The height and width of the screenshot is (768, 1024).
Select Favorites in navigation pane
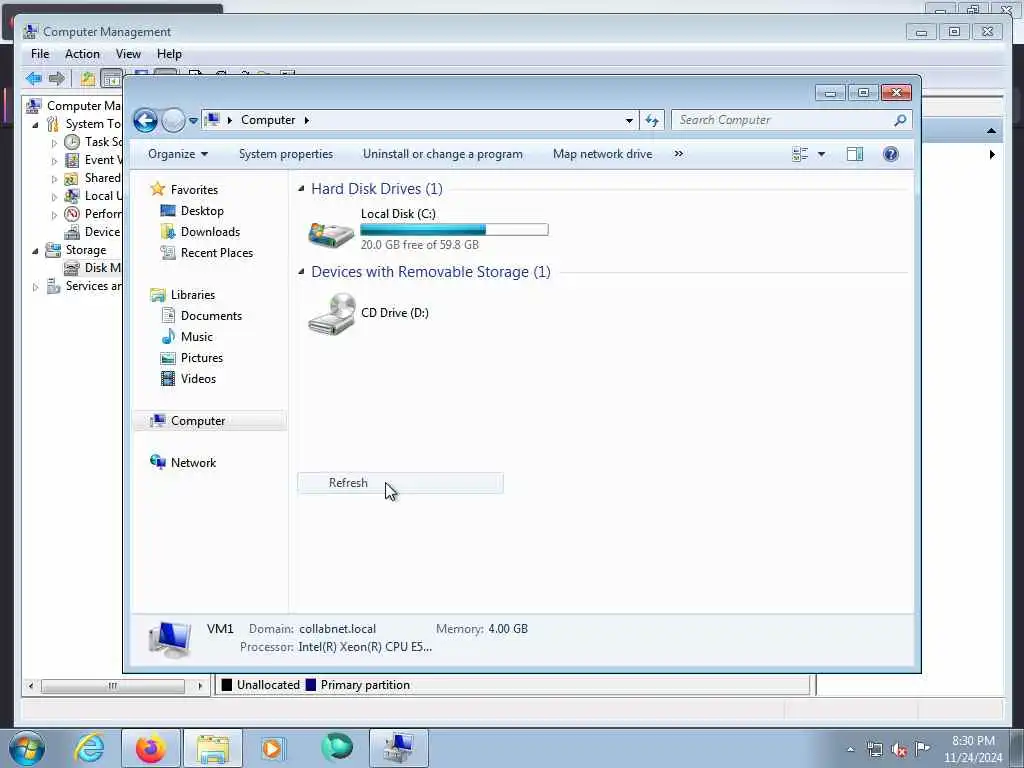(194, 190)
